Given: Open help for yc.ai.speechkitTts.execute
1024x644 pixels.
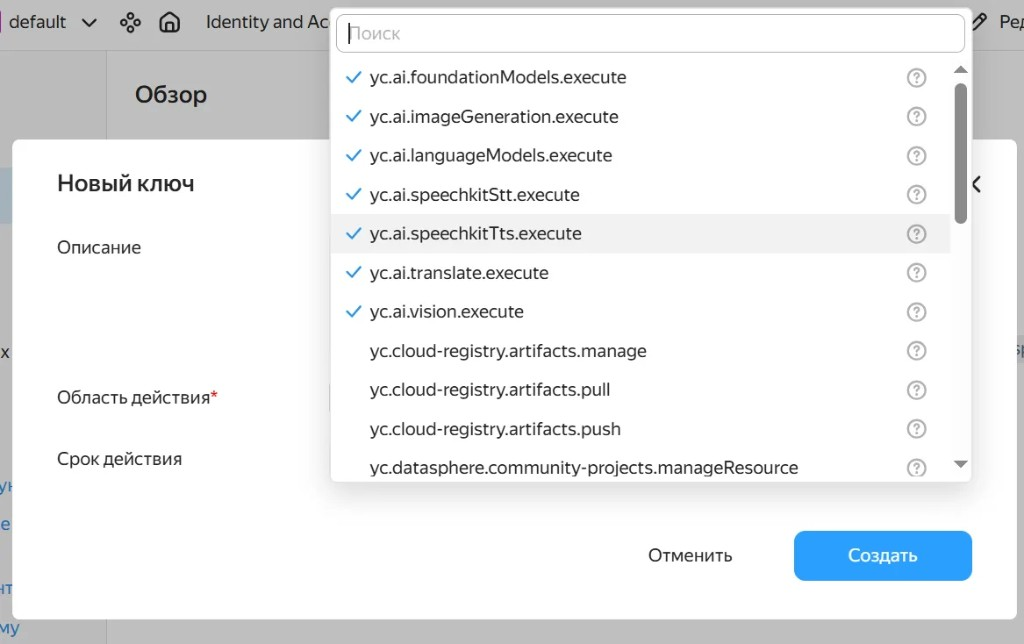Looking at the screenshot, I should click(916, 234).
